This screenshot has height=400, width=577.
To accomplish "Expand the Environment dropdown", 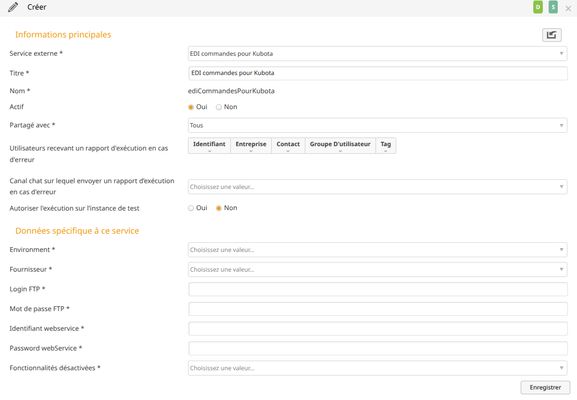I will click(x=378, y=250).
